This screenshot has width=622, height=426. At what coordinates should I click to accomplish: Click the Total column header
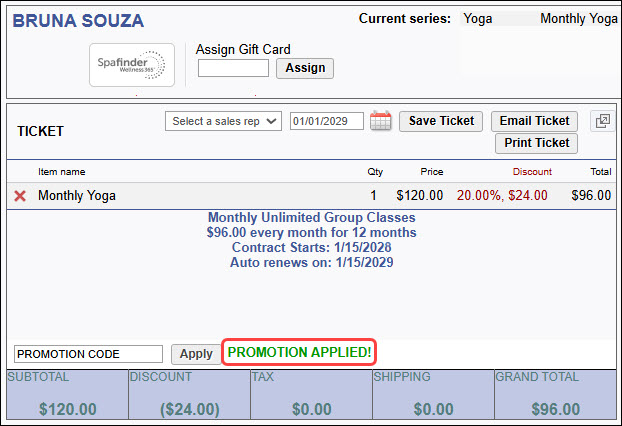tap(601, 172)
